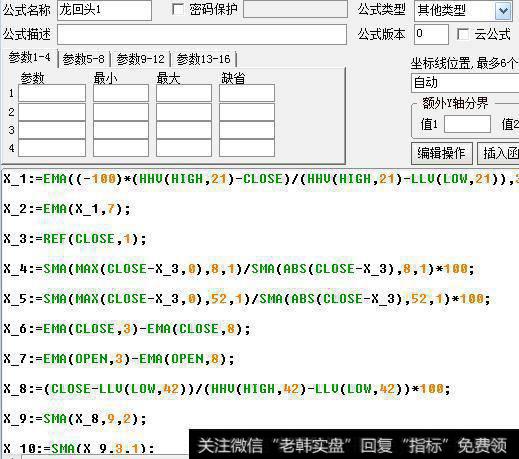Click the 缺省 field in row 1
This screenshot has height=459, width=519.
tap(247, 93)
